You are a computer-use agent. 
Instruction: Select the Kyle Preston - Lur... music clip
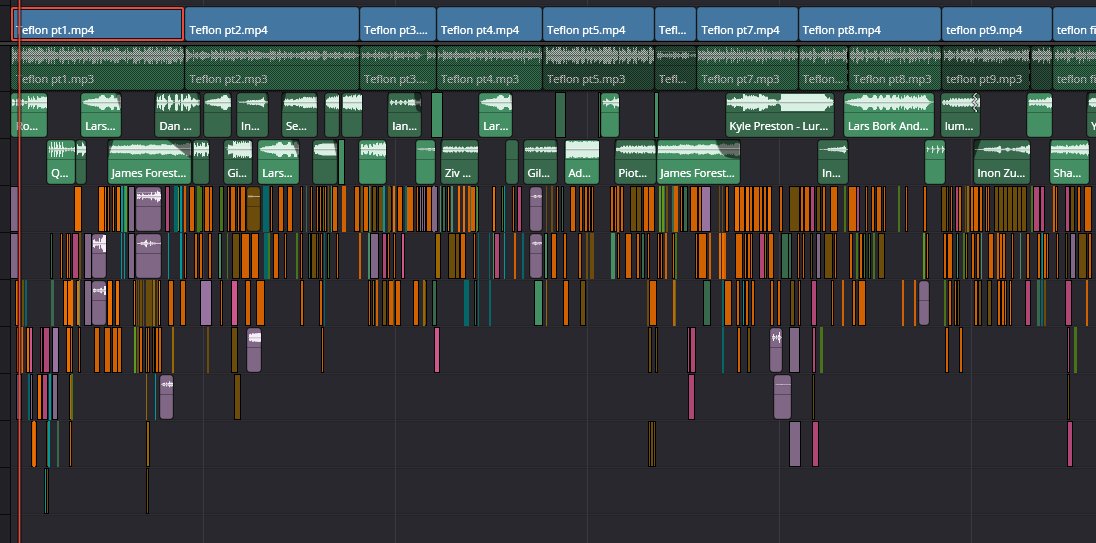click(779, 115)
